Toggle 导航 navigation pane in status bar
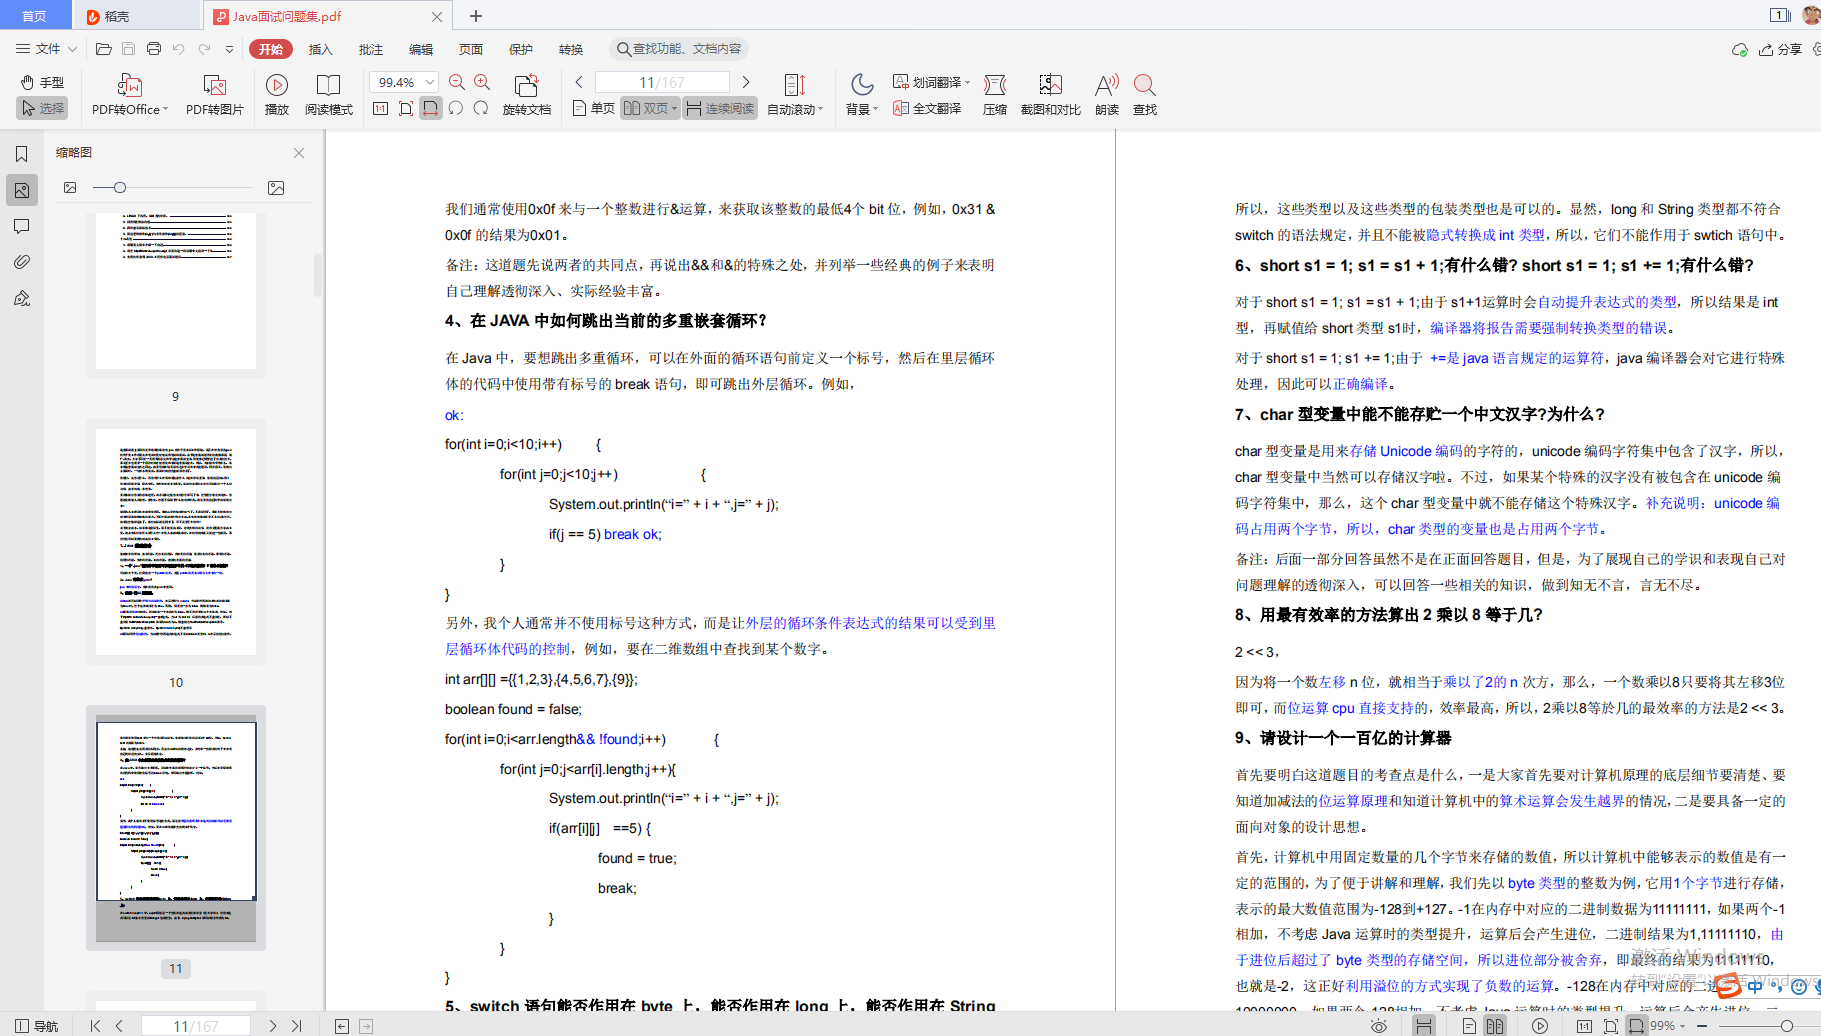 (x=37, y=1026)
